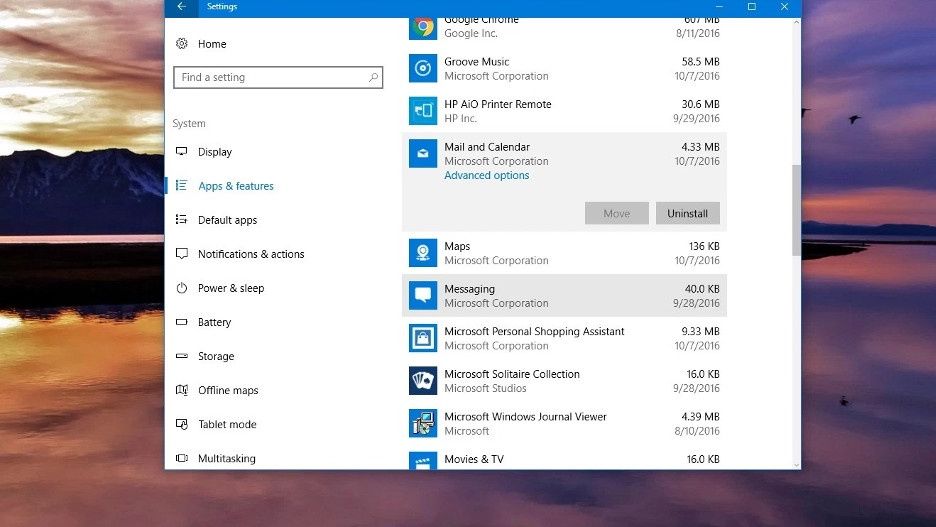This screenshot has height=527, width=936.
Task: Click the Battery icon in sidebar
Action: click(x=182, y=322)
